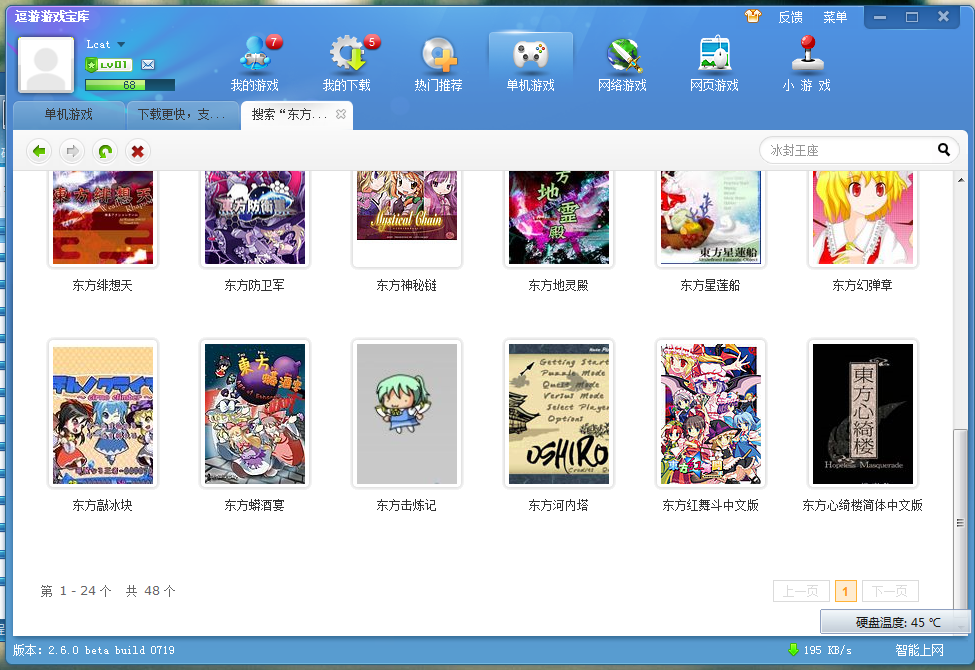Open 东方蟒酒宴 game cover
The width and height of the screenshot is (975, 670).
coord(255,414)
